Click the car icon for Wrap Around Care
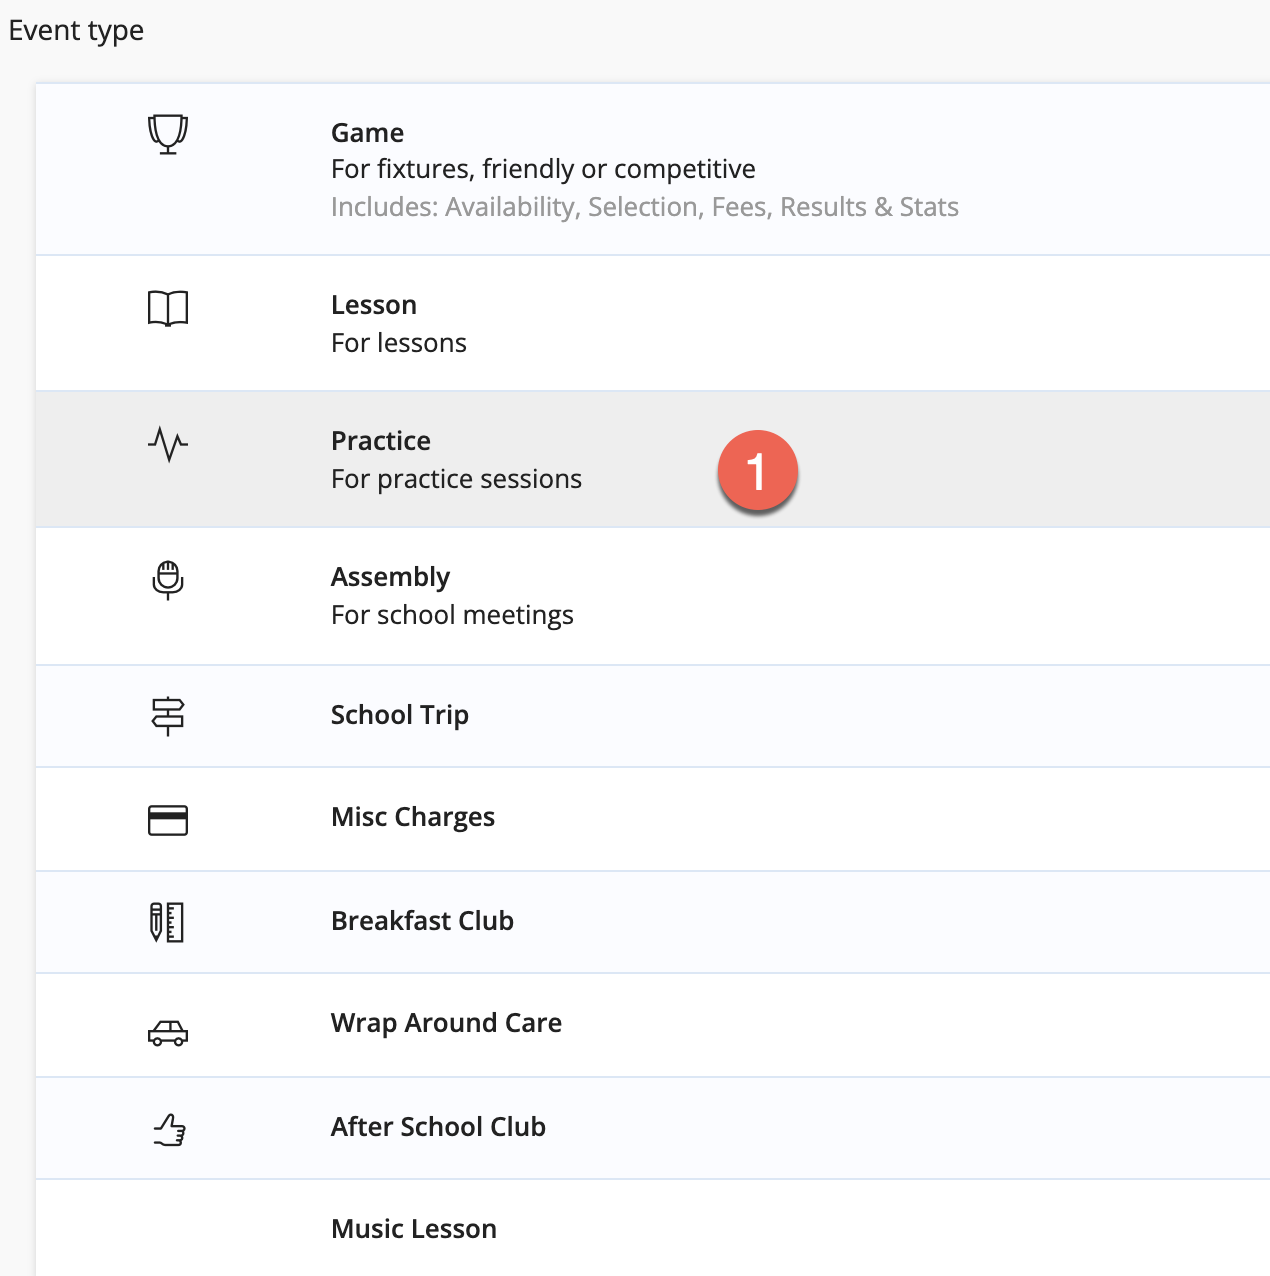Screen dimensions: 1270x1276 [x=168, y=1032]
